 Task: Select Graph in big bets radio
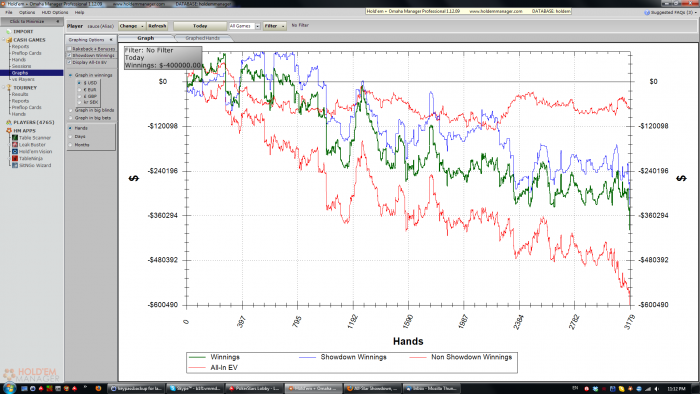tap(71, 118)
